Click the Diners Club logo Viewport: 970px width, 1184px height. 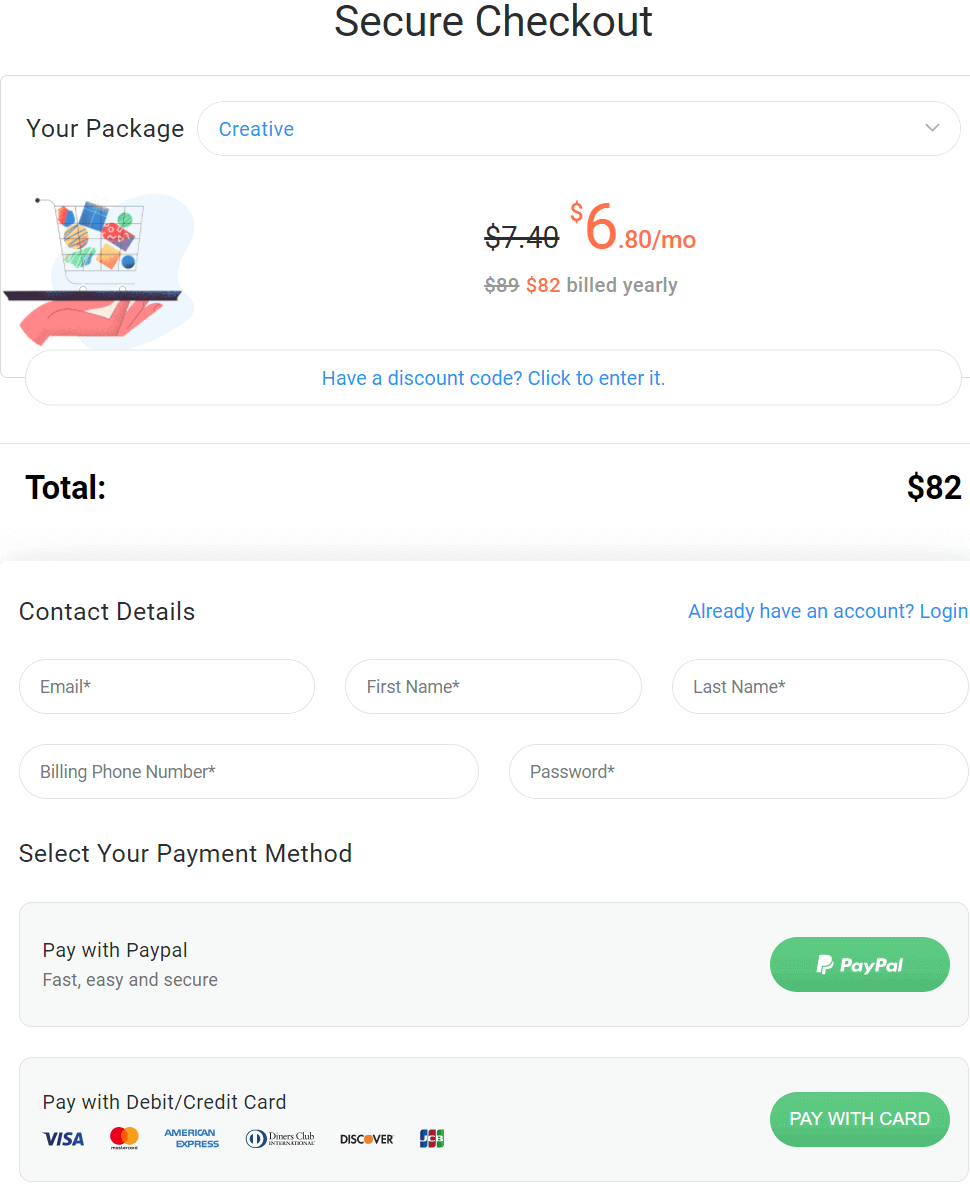coord(280,1138)
